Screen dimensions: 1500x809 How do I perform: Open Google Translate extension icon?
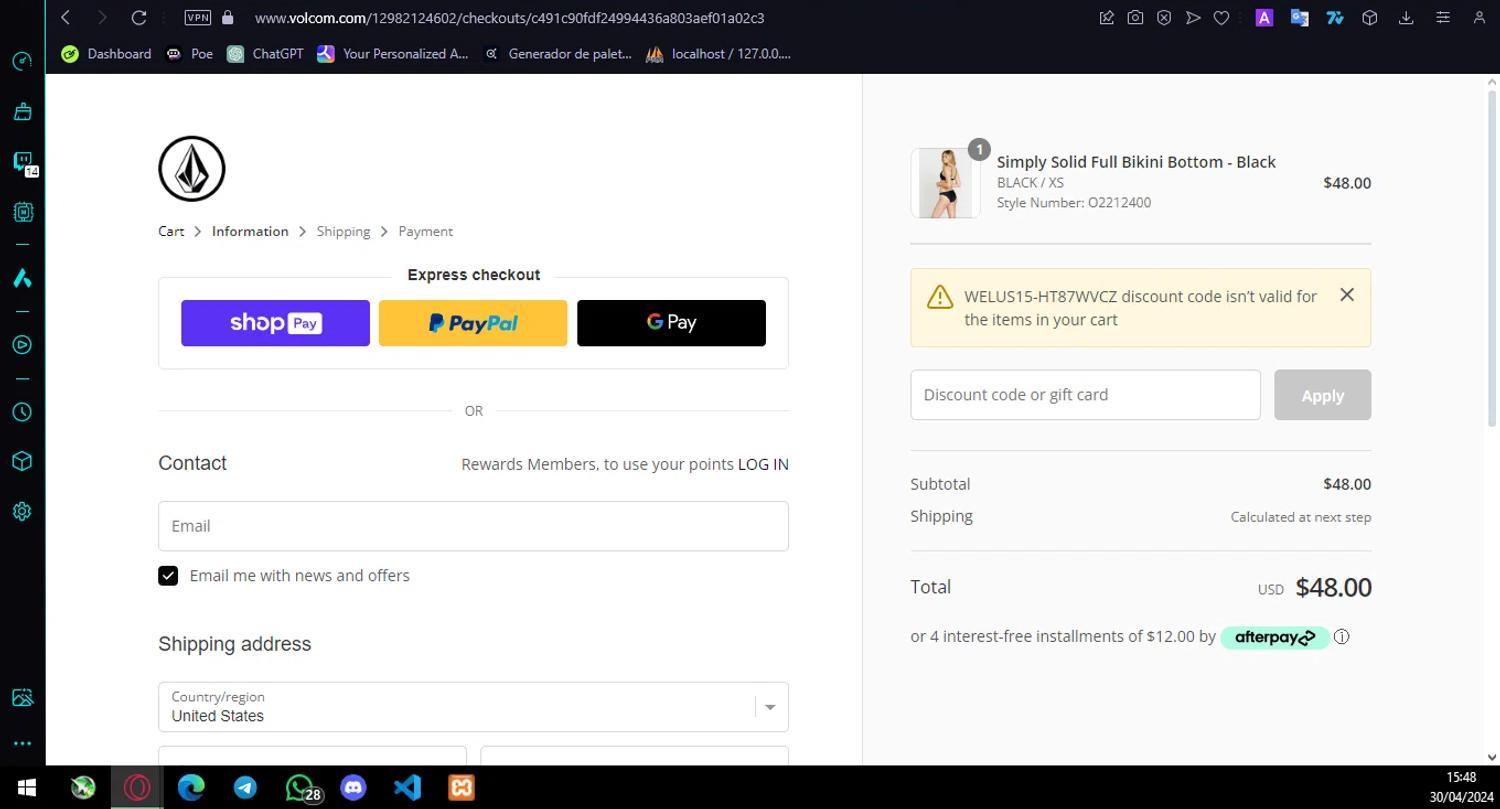1299,17
